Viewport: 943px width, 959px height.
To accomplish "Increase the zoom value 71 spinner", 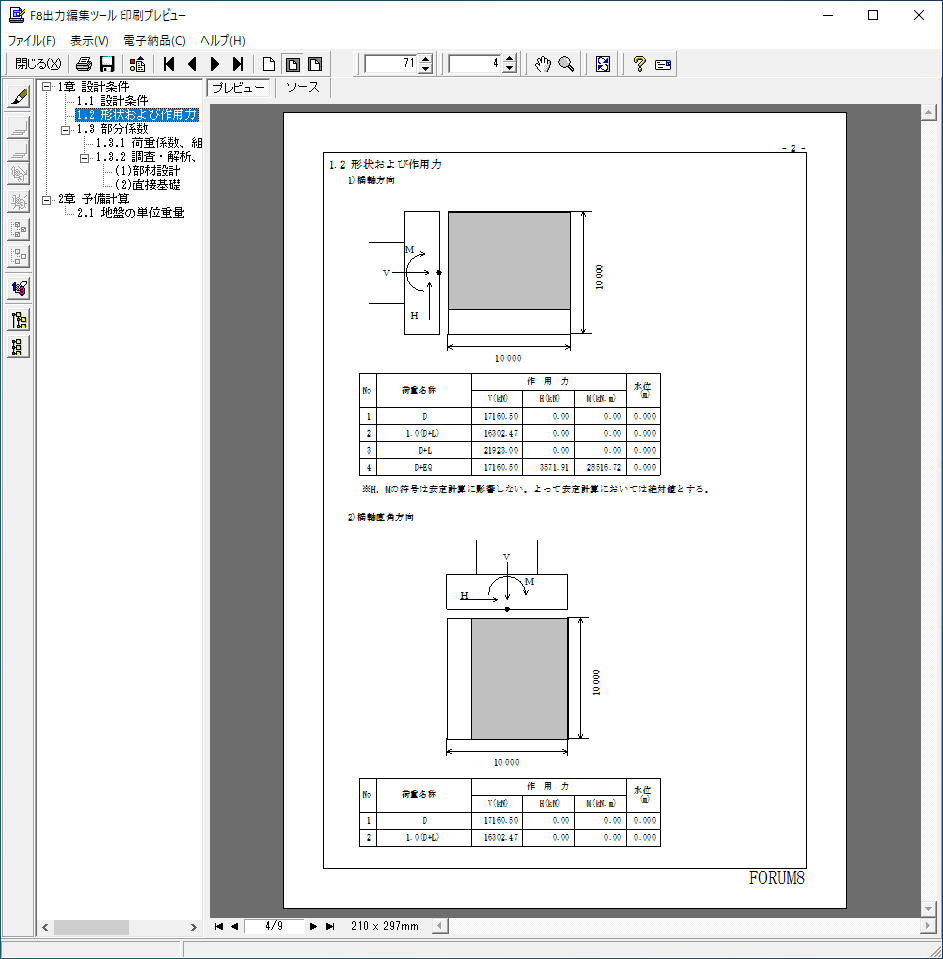I will pyautogui.click(x=426, y=59).
